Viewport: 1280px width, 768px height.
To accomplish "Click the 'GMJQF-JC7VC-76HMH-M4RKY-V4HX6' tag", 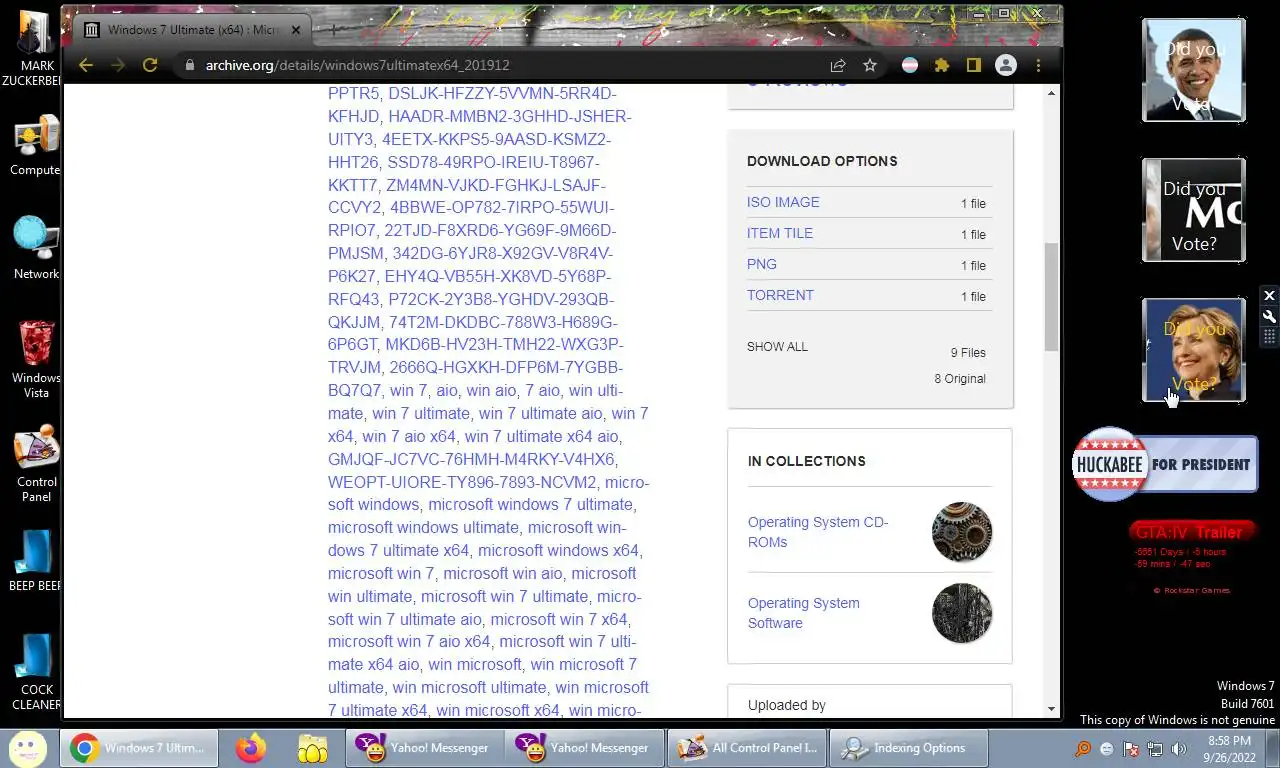I will point(471,459).
